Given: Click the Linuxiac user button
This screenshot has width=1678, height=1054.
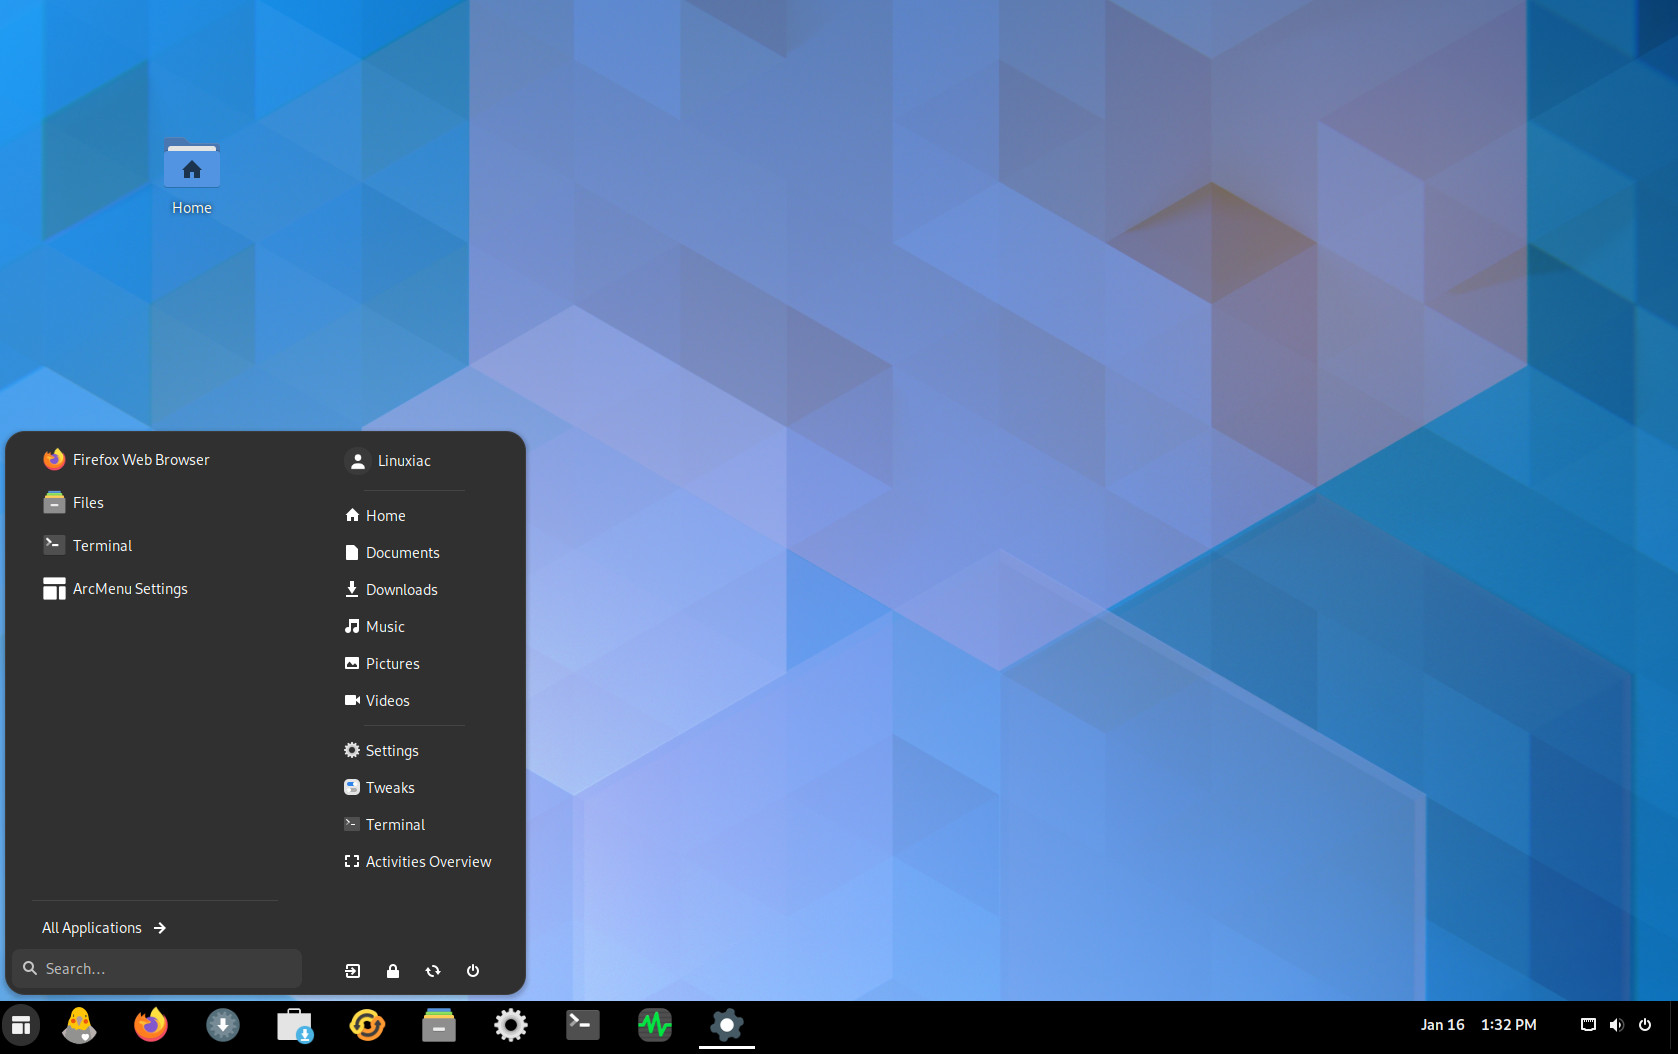Looking at the screenshot, I should click(403, 461).
